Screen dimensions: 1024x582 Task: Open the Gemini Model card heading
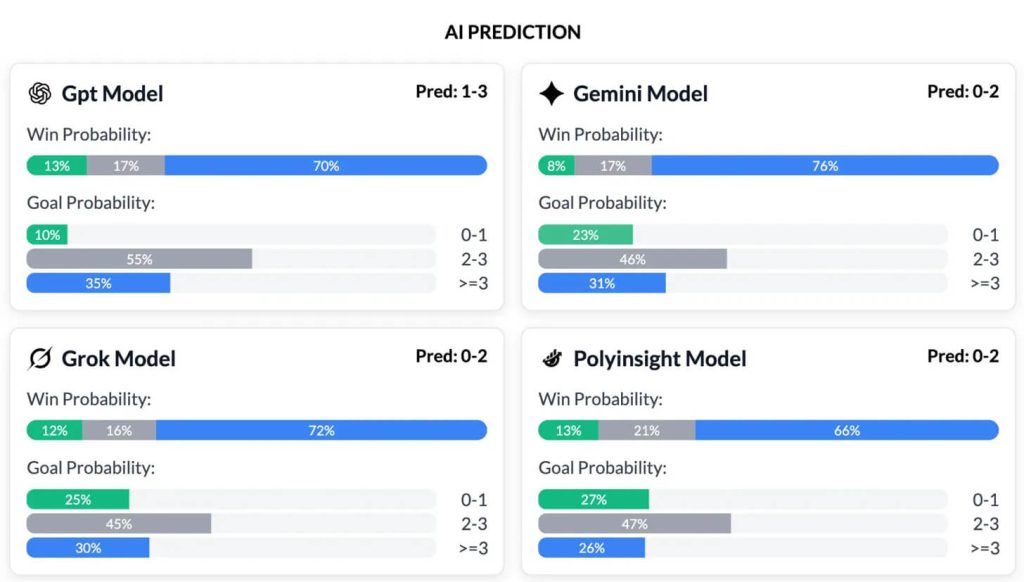pos(641,94)
